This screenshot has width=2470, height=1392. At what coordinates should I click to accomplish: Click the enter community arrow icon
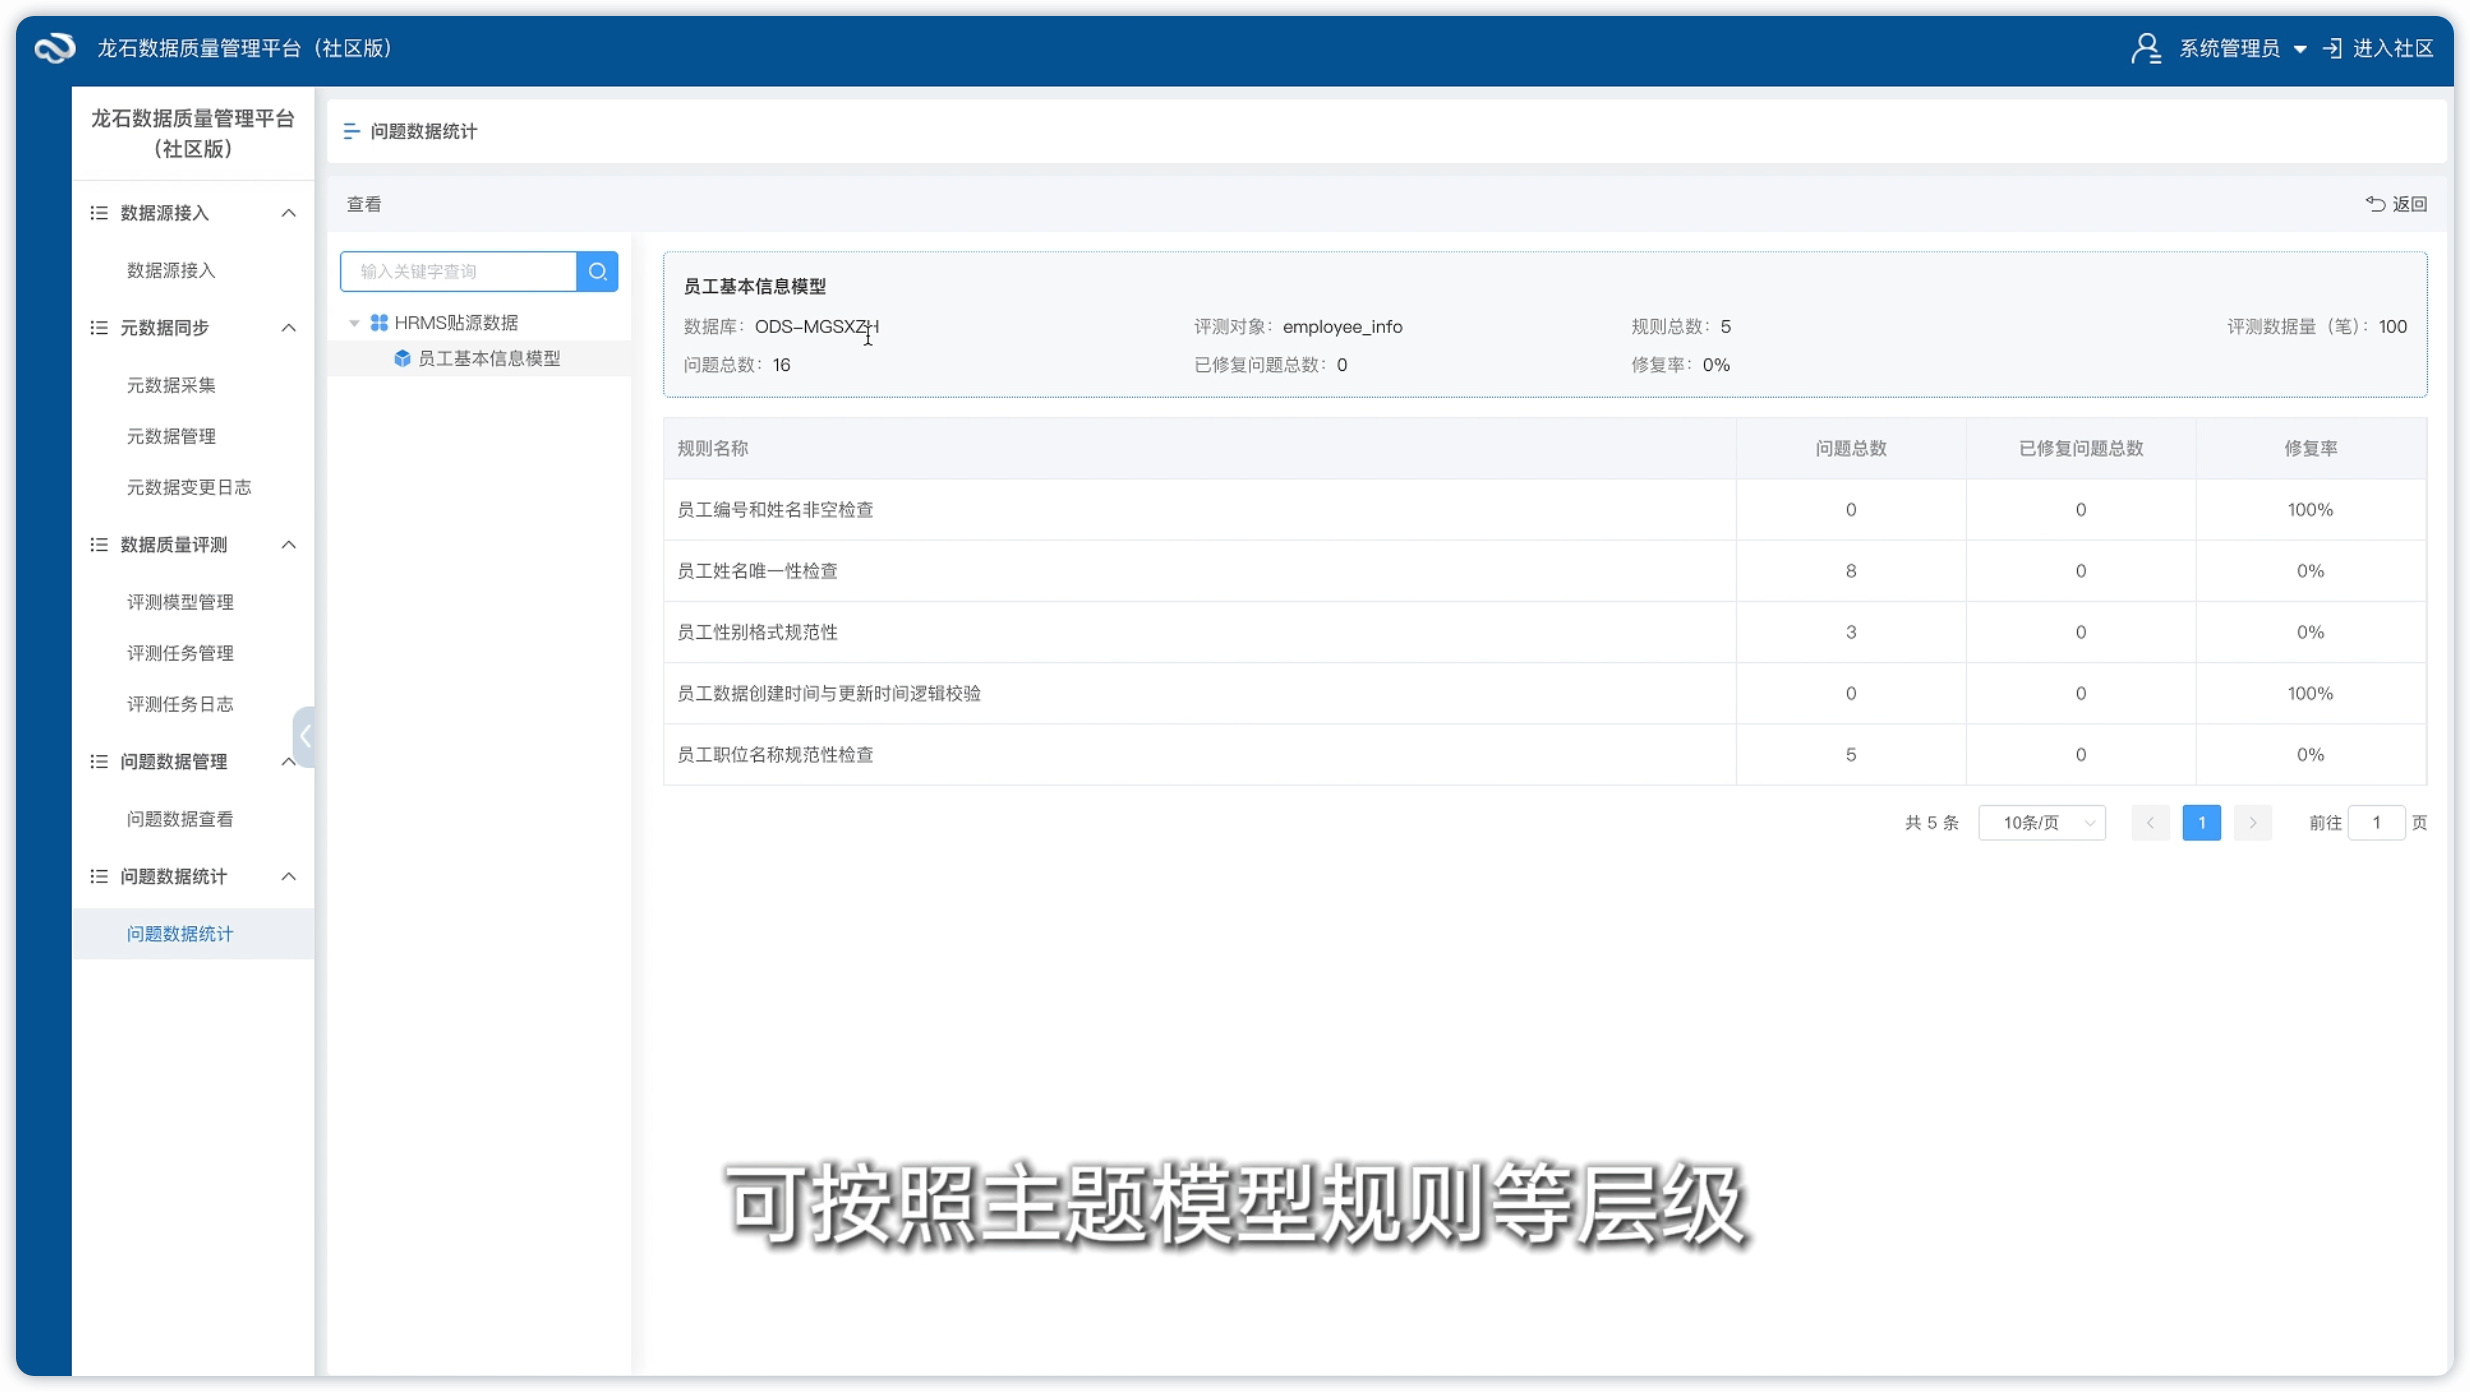coord(2331,48)
